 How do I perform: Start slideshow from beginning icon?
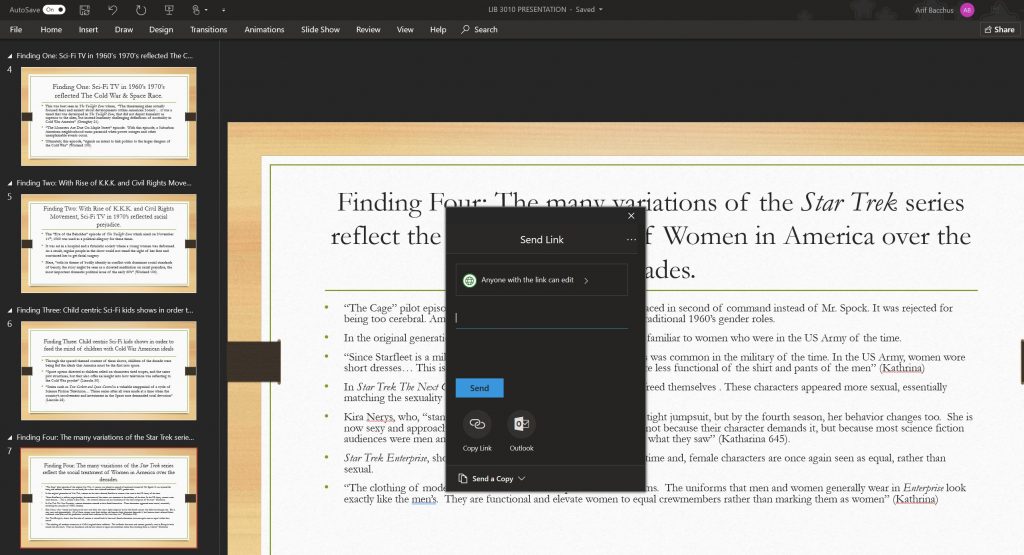click(168, 10)
